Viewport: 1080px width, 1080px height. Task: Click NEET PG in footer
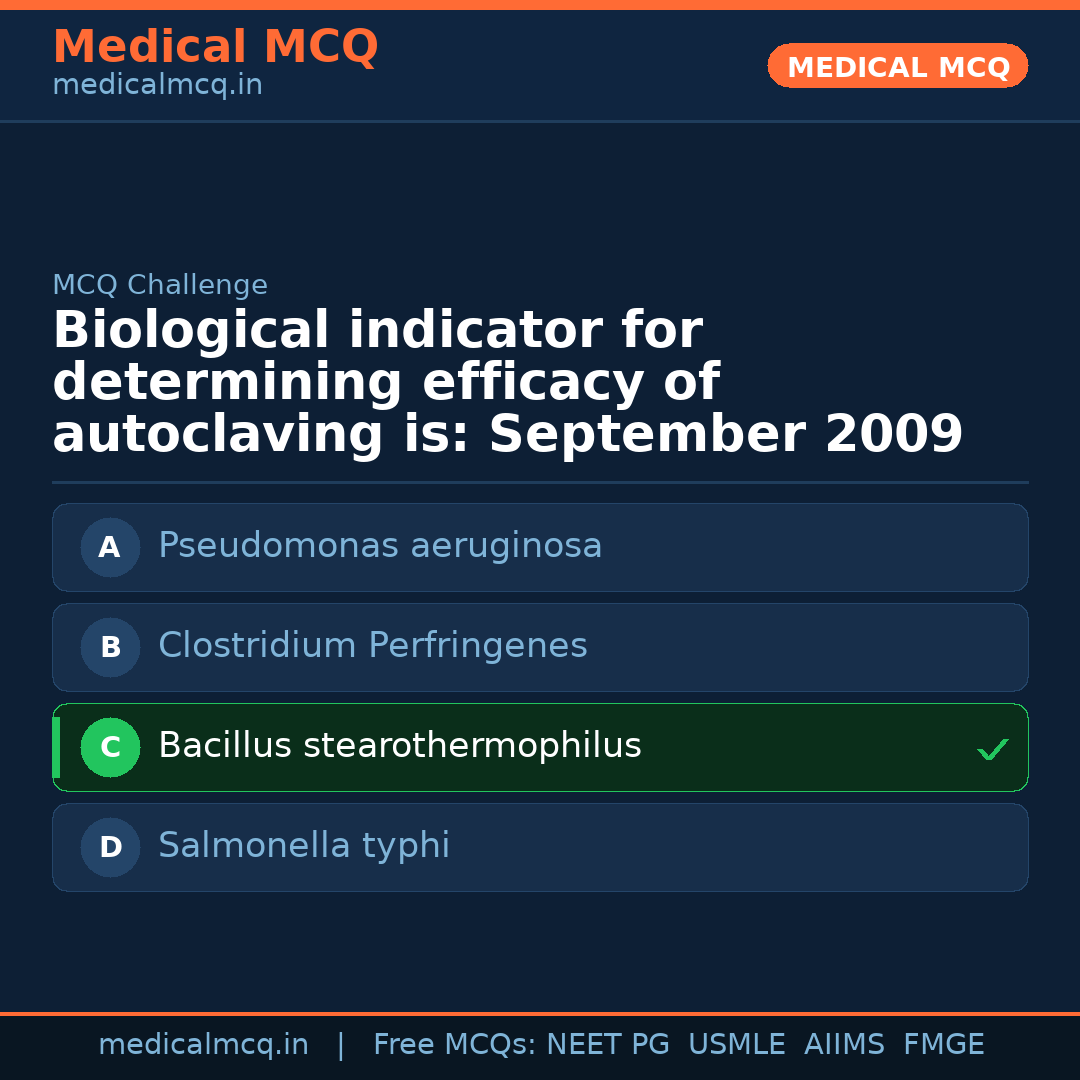click(608, 1045)
